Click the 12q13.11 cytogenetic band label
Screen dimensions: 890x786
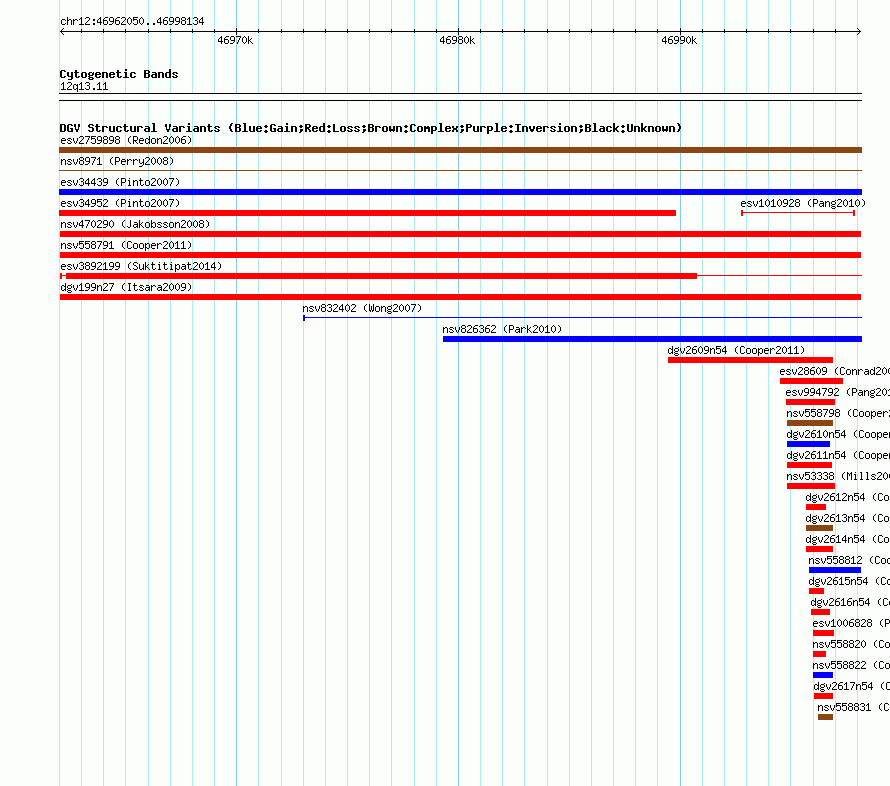pos(84,86)
